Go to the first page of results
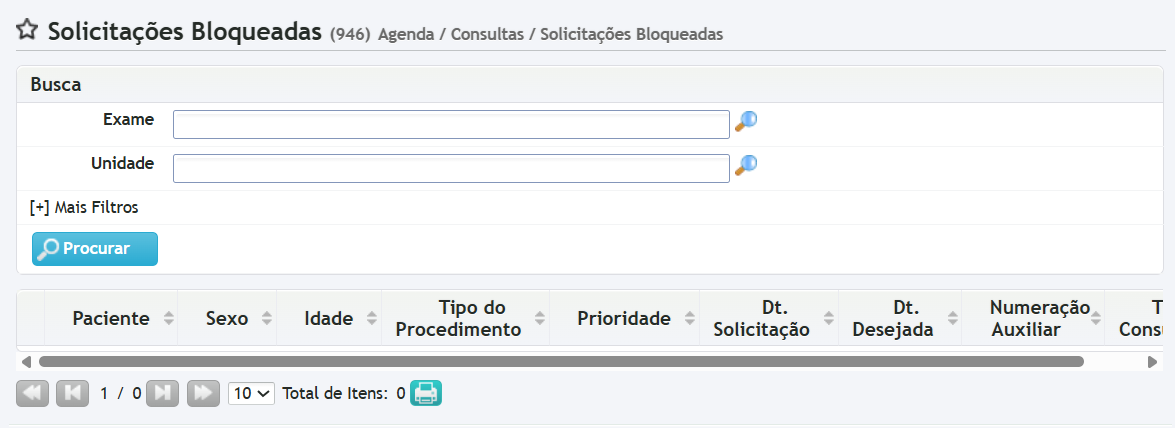Image resolution: width=1175 pixels, height=428 pixels. (x=33, y=393)
